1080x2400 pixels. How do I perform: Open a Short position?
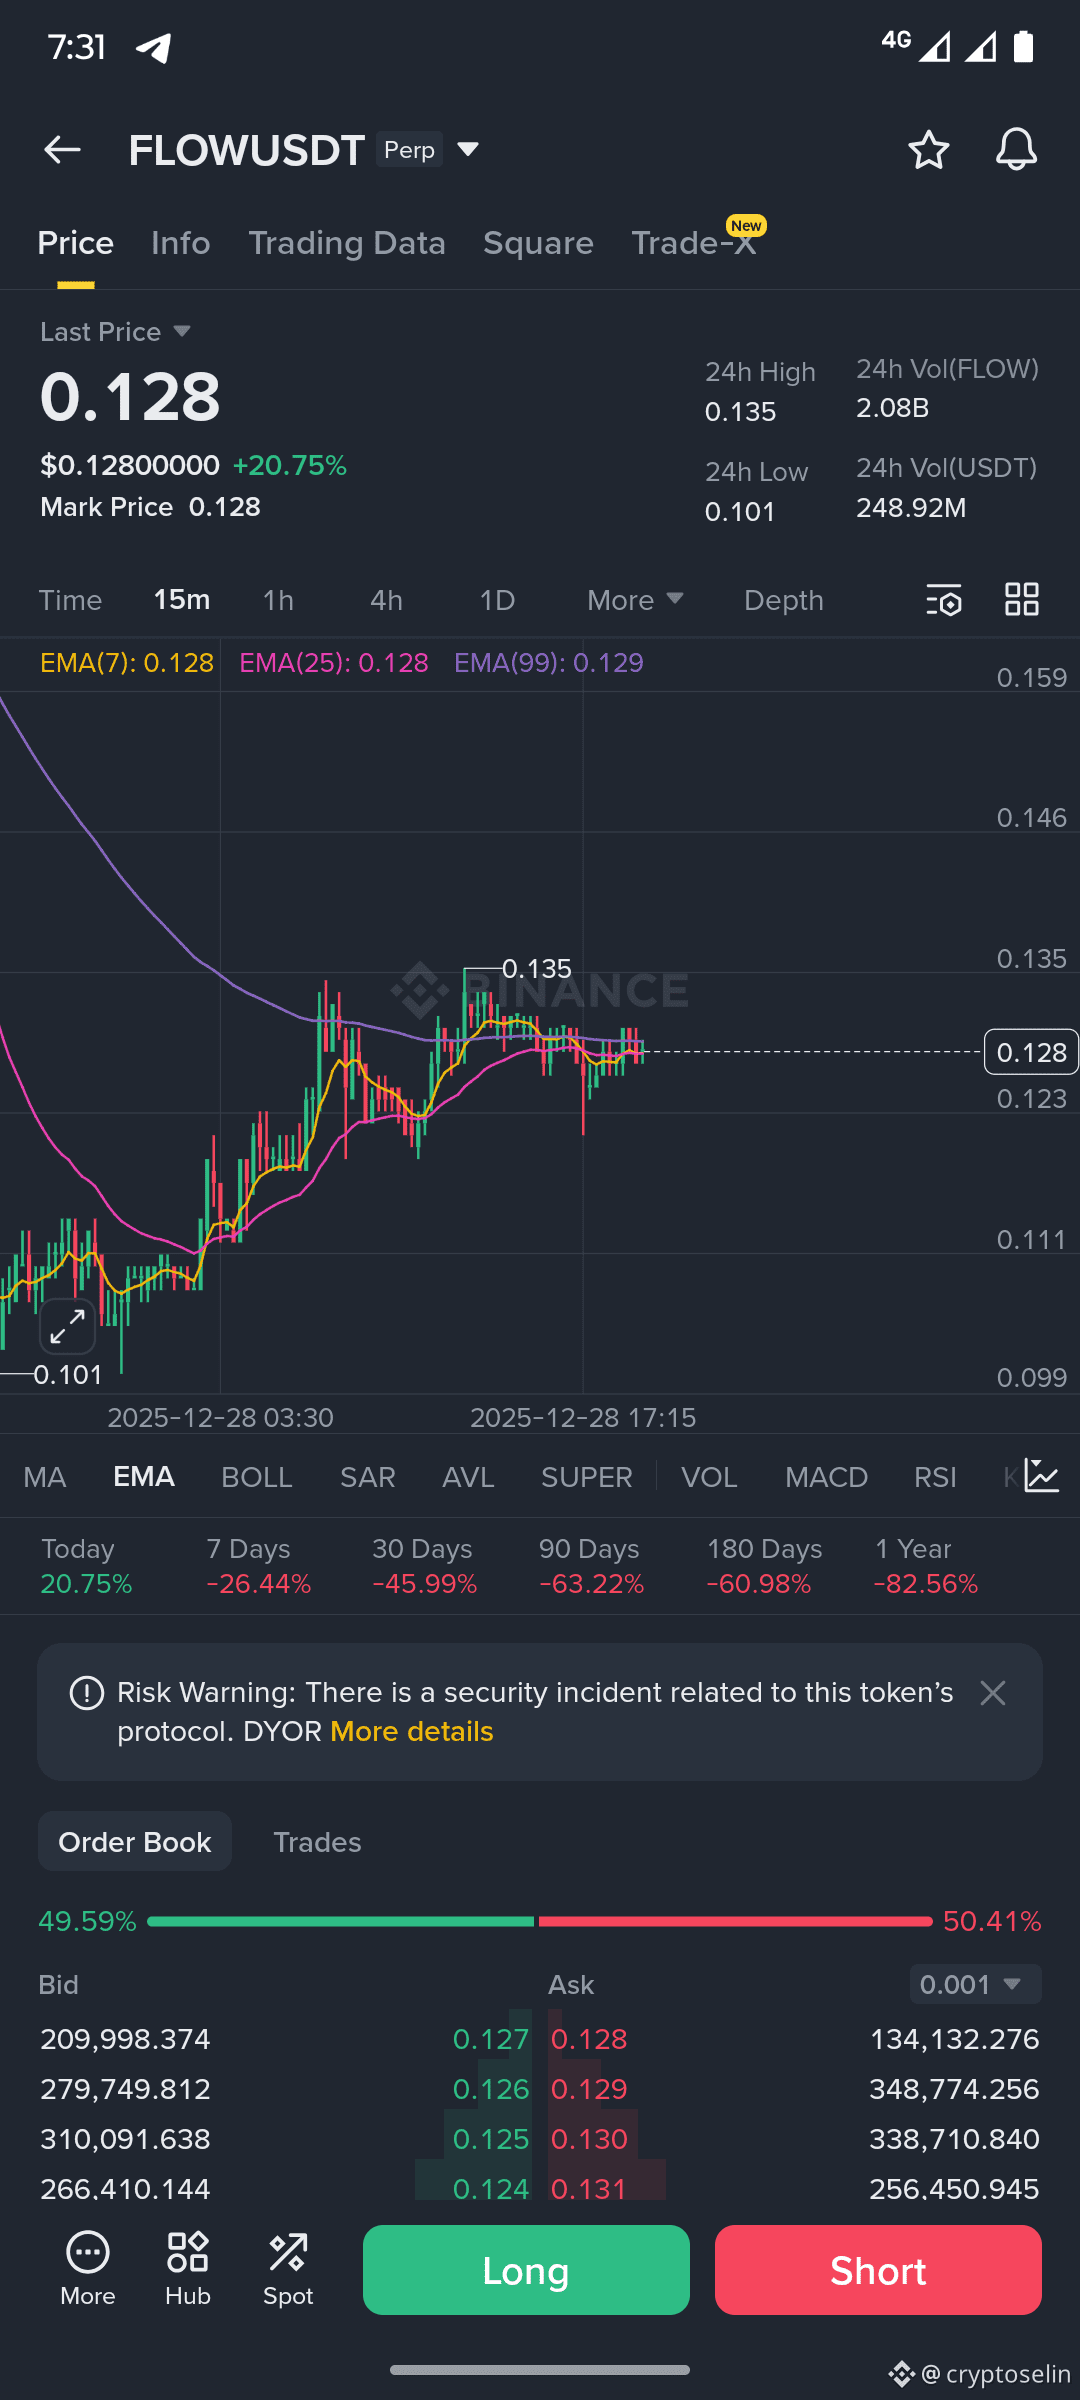(x=878, y=2270)
